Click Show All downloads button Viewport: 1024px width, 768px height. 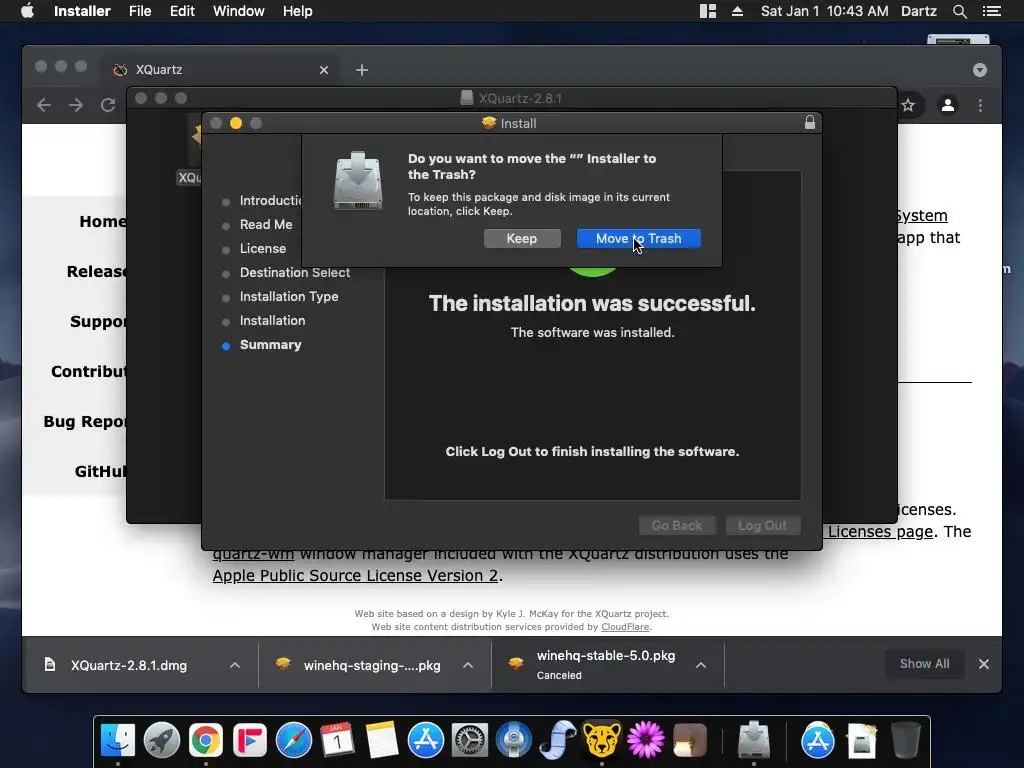point(924,664)
